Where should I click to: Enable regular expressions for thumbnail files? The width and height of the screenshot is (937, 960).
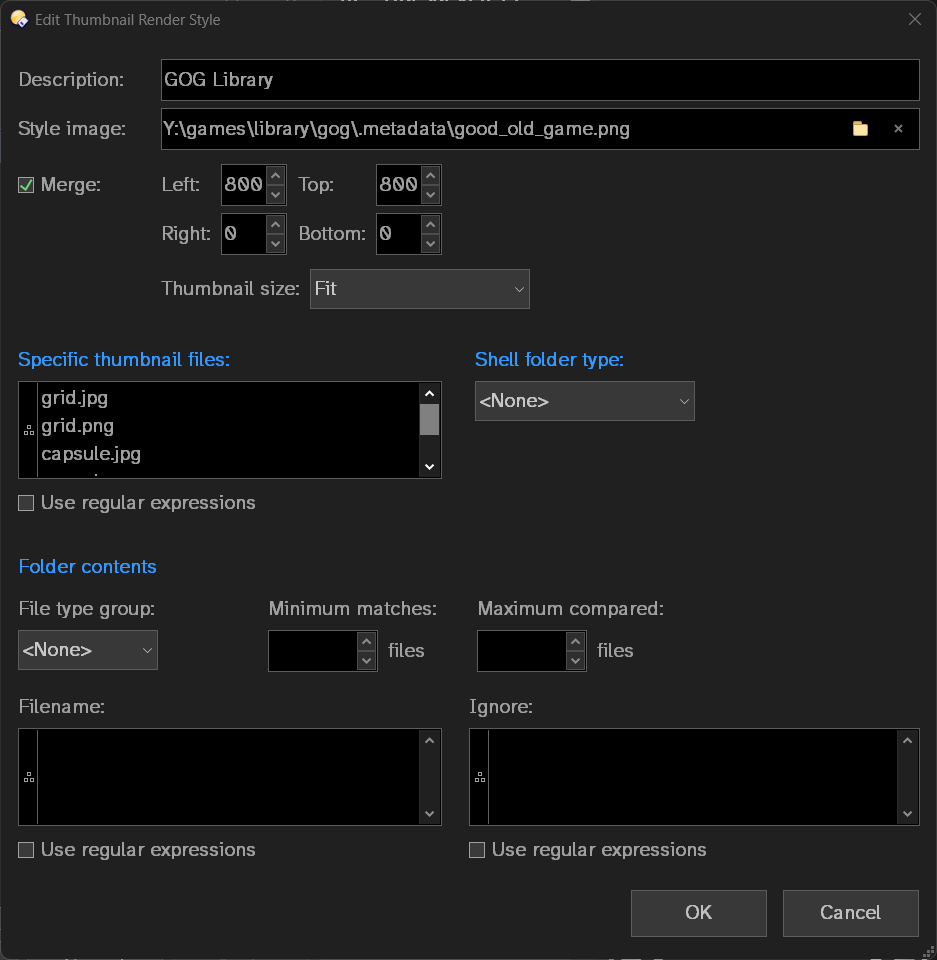click(x=27, y=503)
